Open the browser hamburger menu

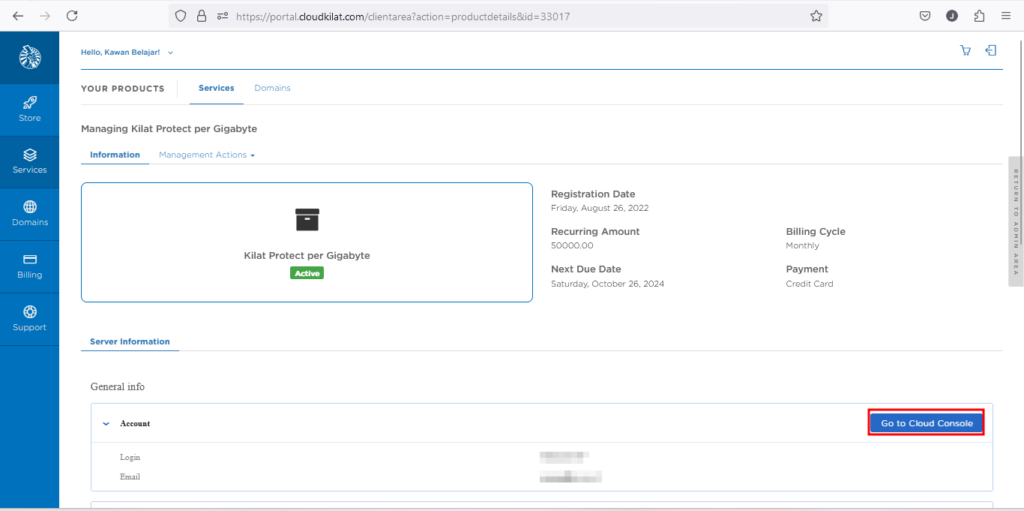1006,16
